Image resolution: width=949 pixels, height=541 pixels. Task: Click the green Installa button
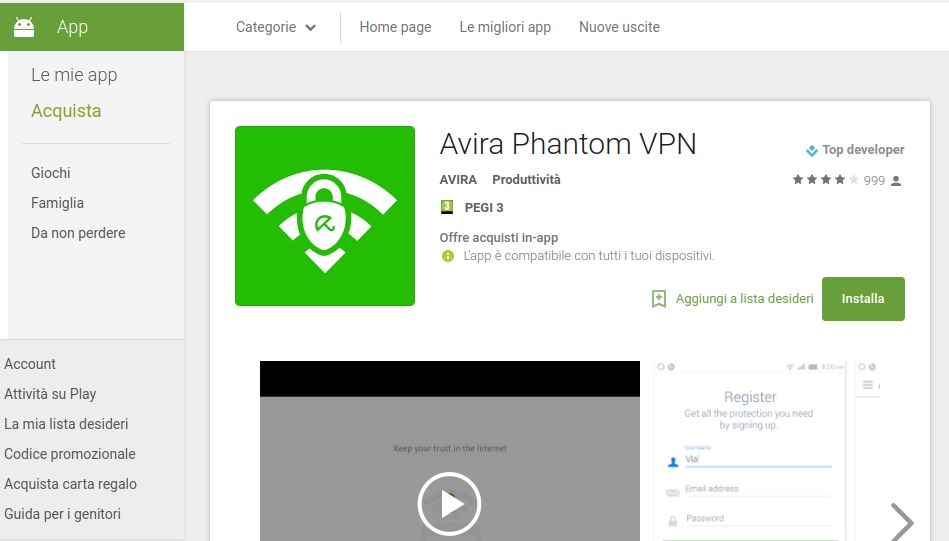[x=863, y=299]
